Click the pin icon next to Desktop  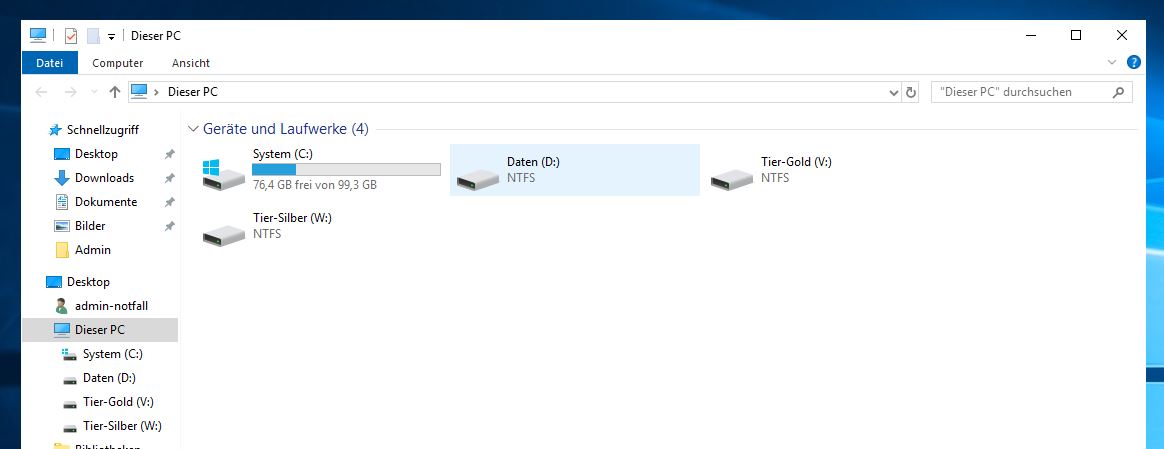click(x=169, y=154)
